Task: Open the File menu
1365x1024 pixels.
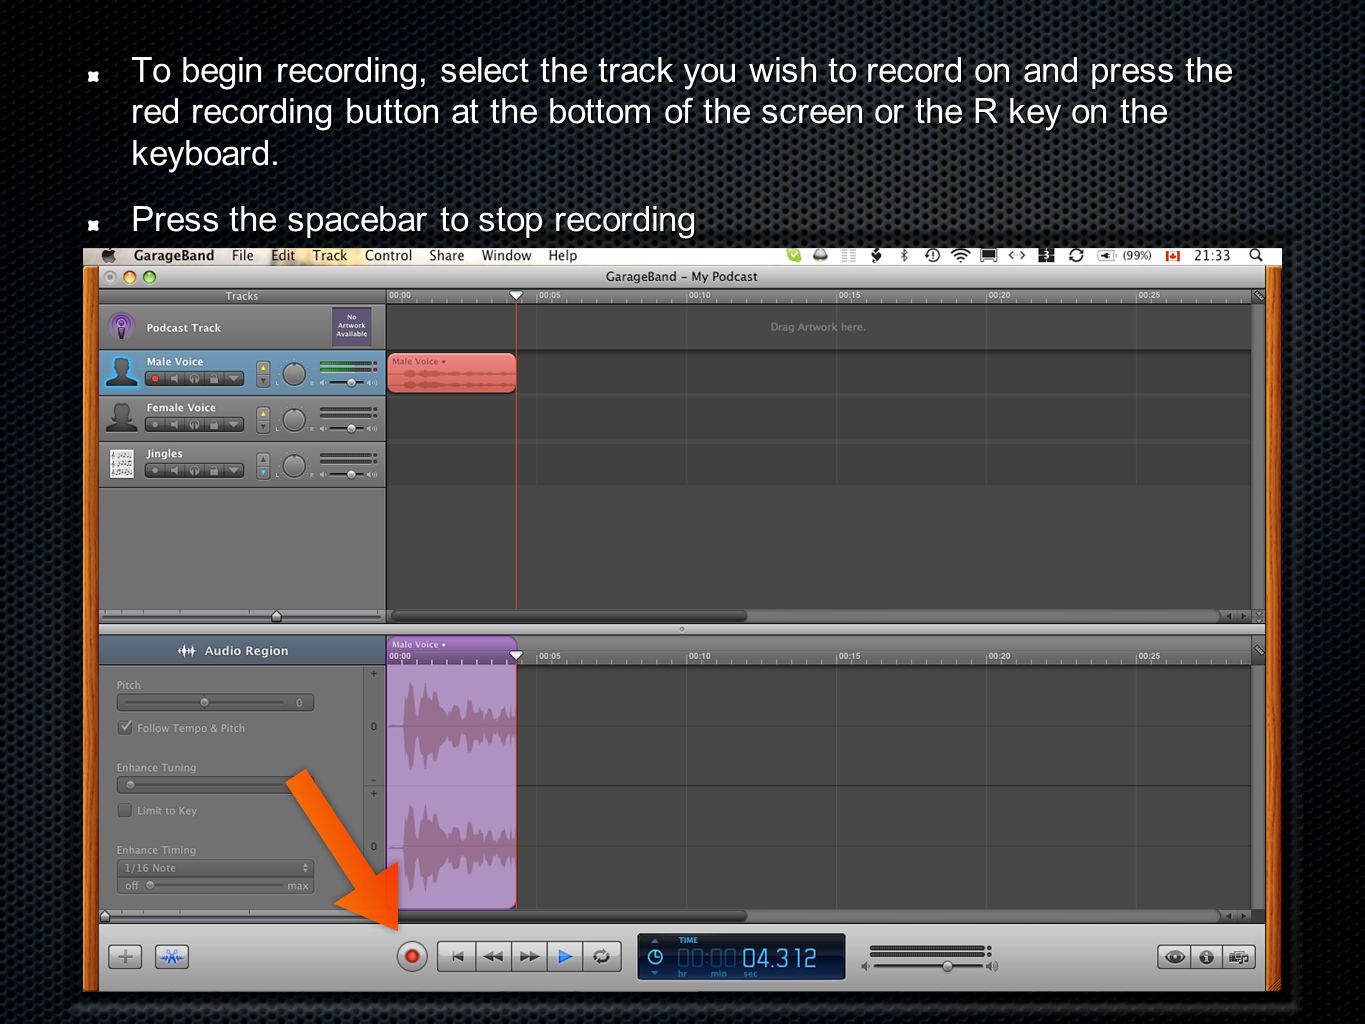Action: (243, 256)
